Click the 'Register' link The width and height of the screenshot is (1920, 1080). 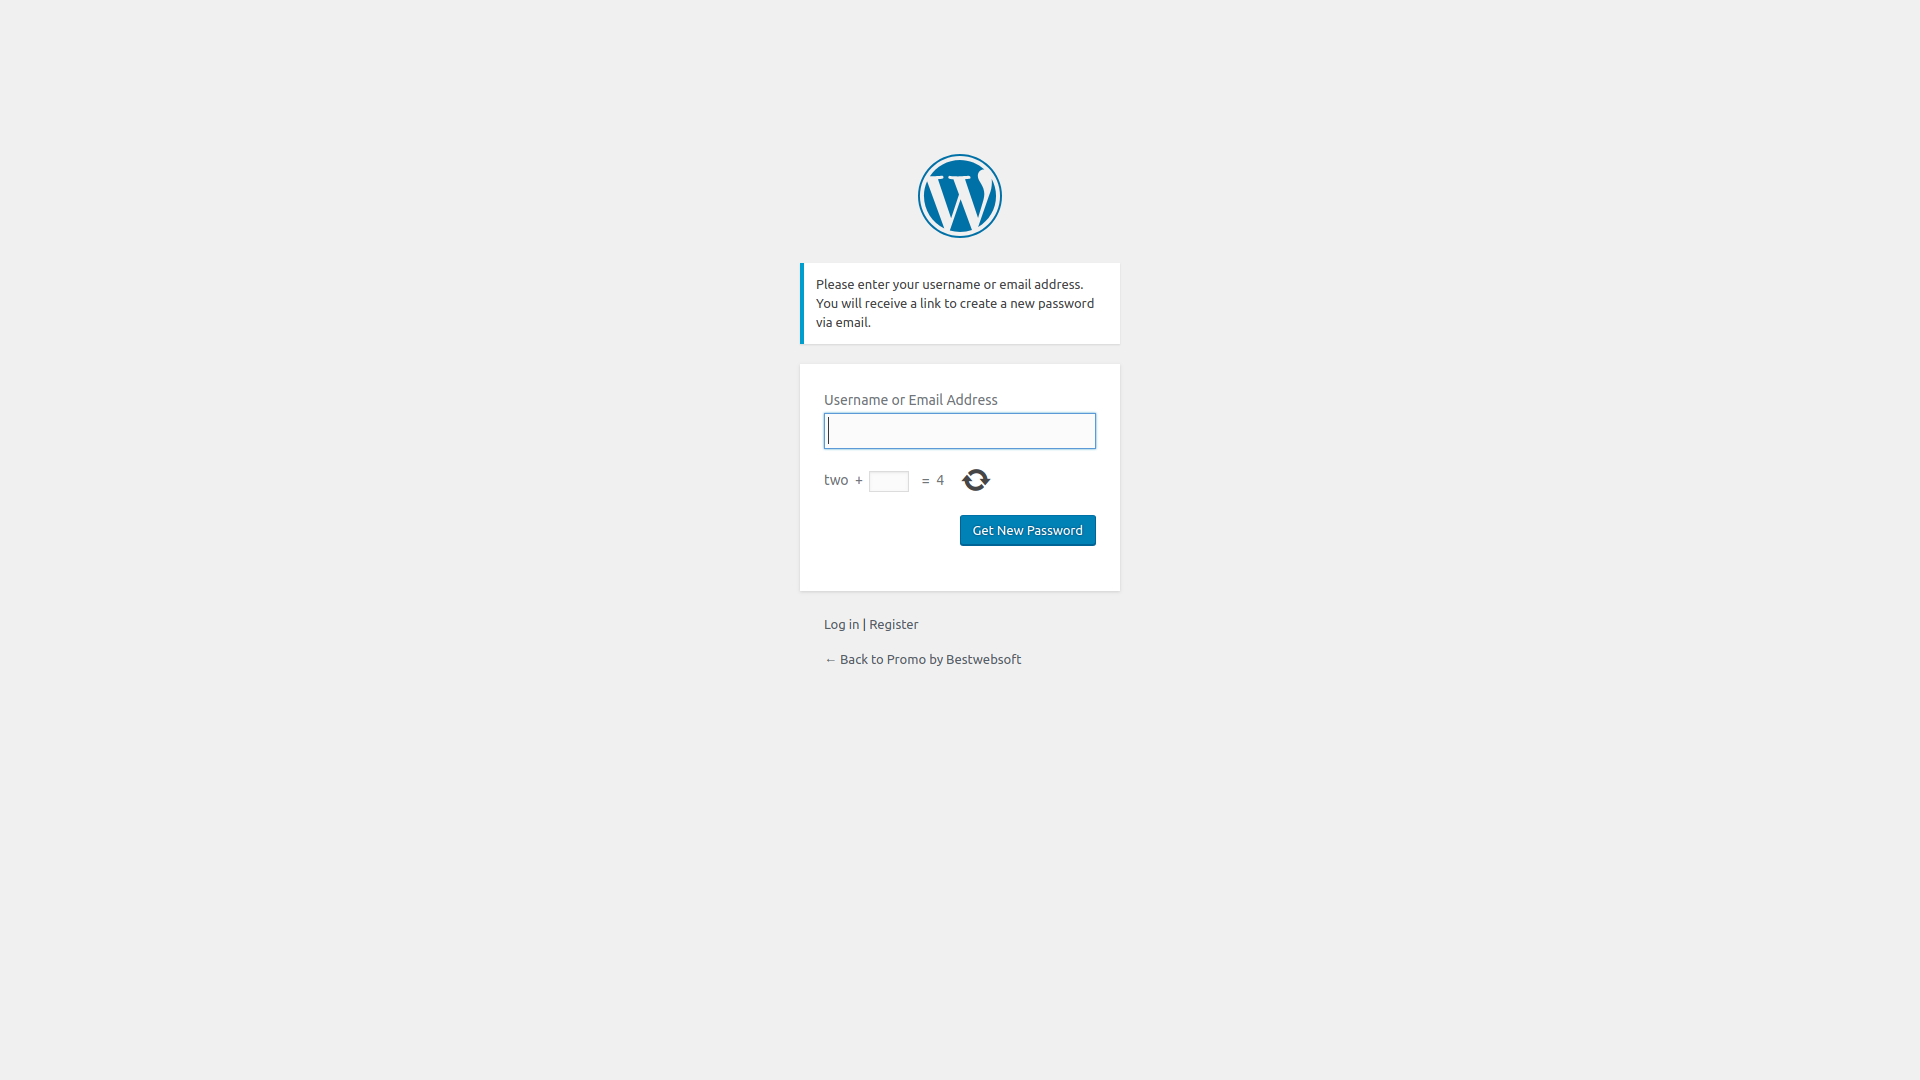coord(893,624)
